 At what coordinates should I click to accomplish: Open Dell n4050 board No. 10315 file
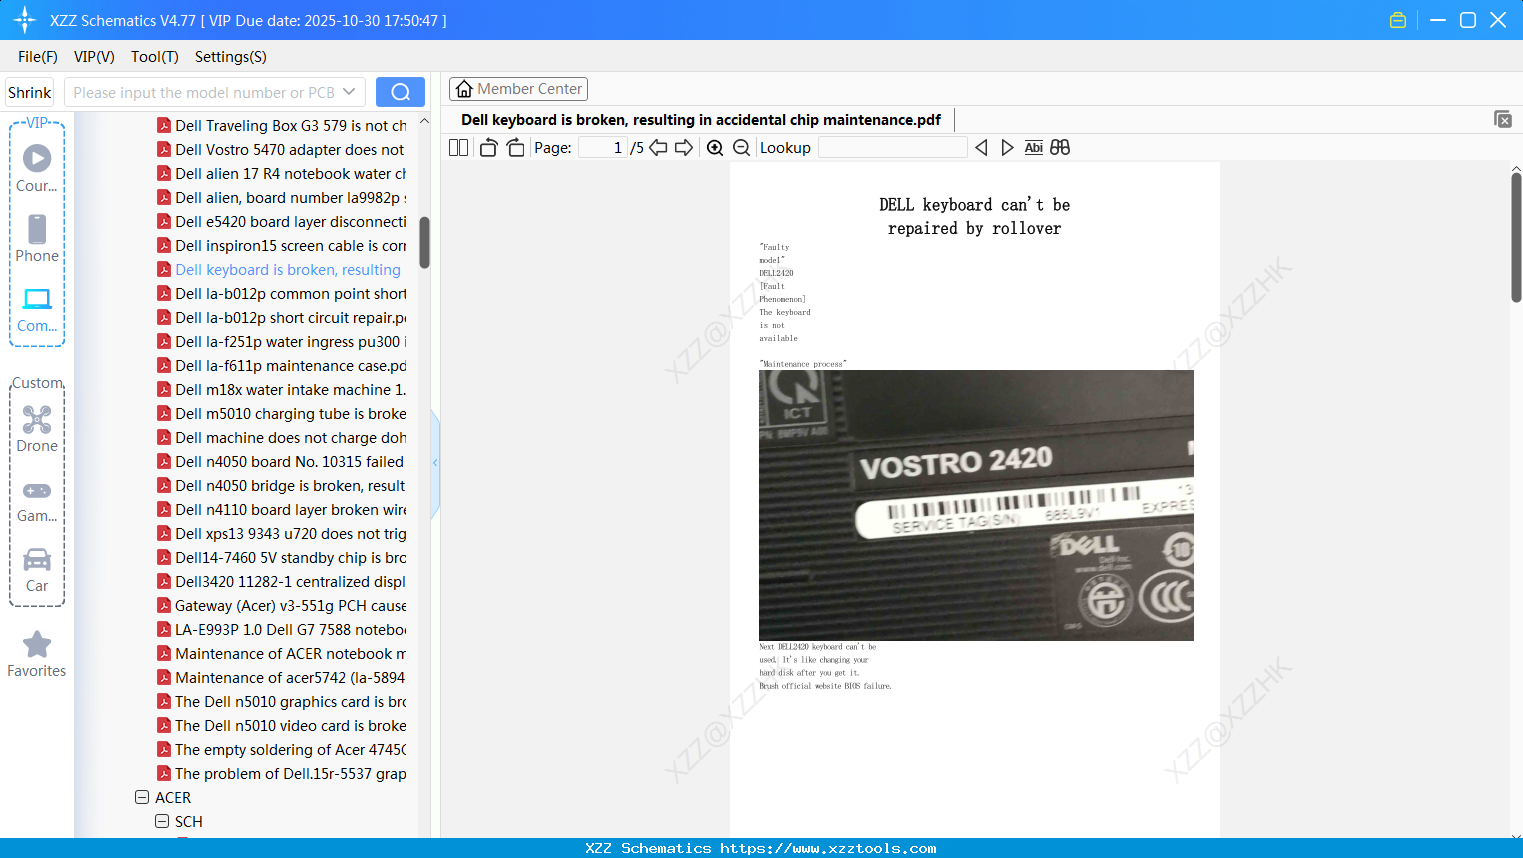pyautogui.click(x=280, y=462)
